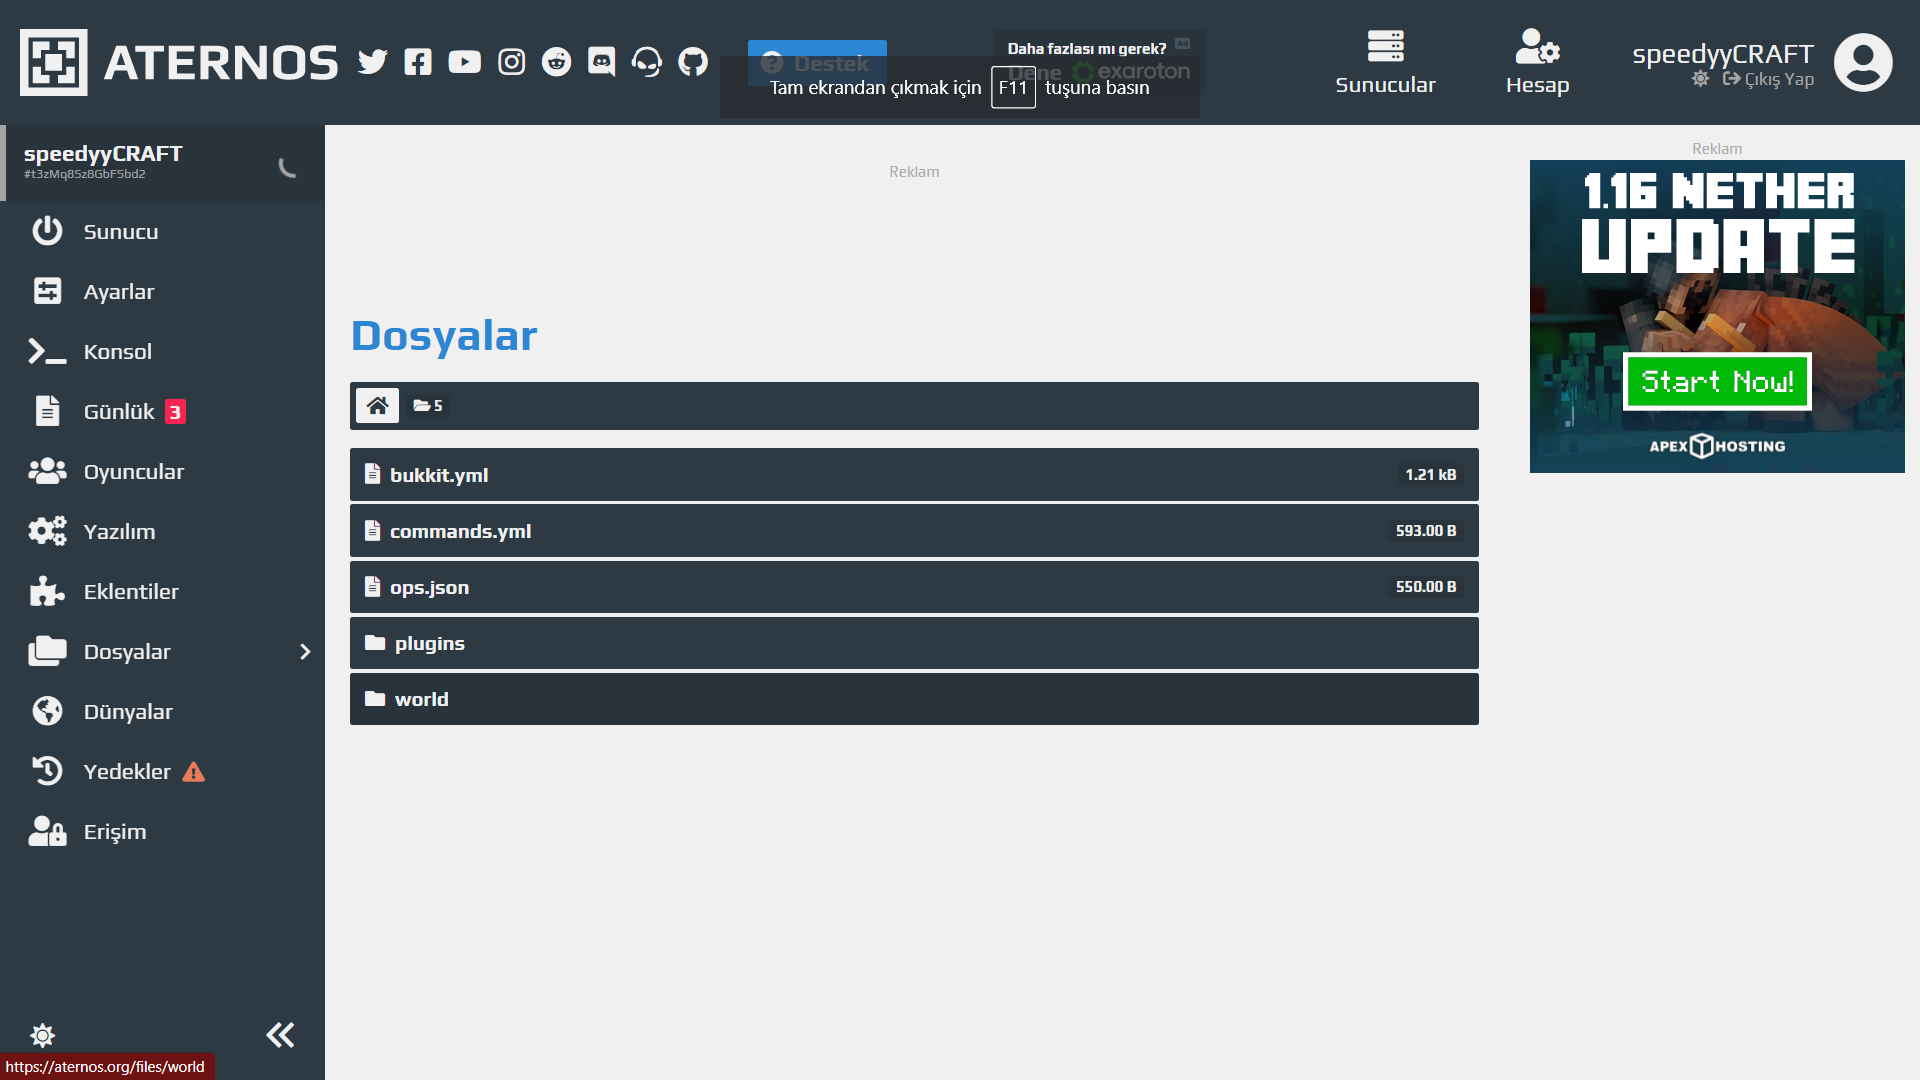Open the Aternos GitHub icon

coord(693,62)
